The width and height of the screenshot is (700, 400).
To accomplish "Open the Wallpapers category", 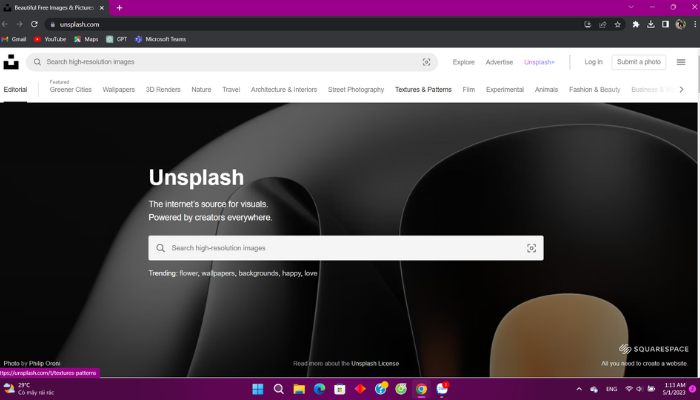I will (x=119, y=90).
